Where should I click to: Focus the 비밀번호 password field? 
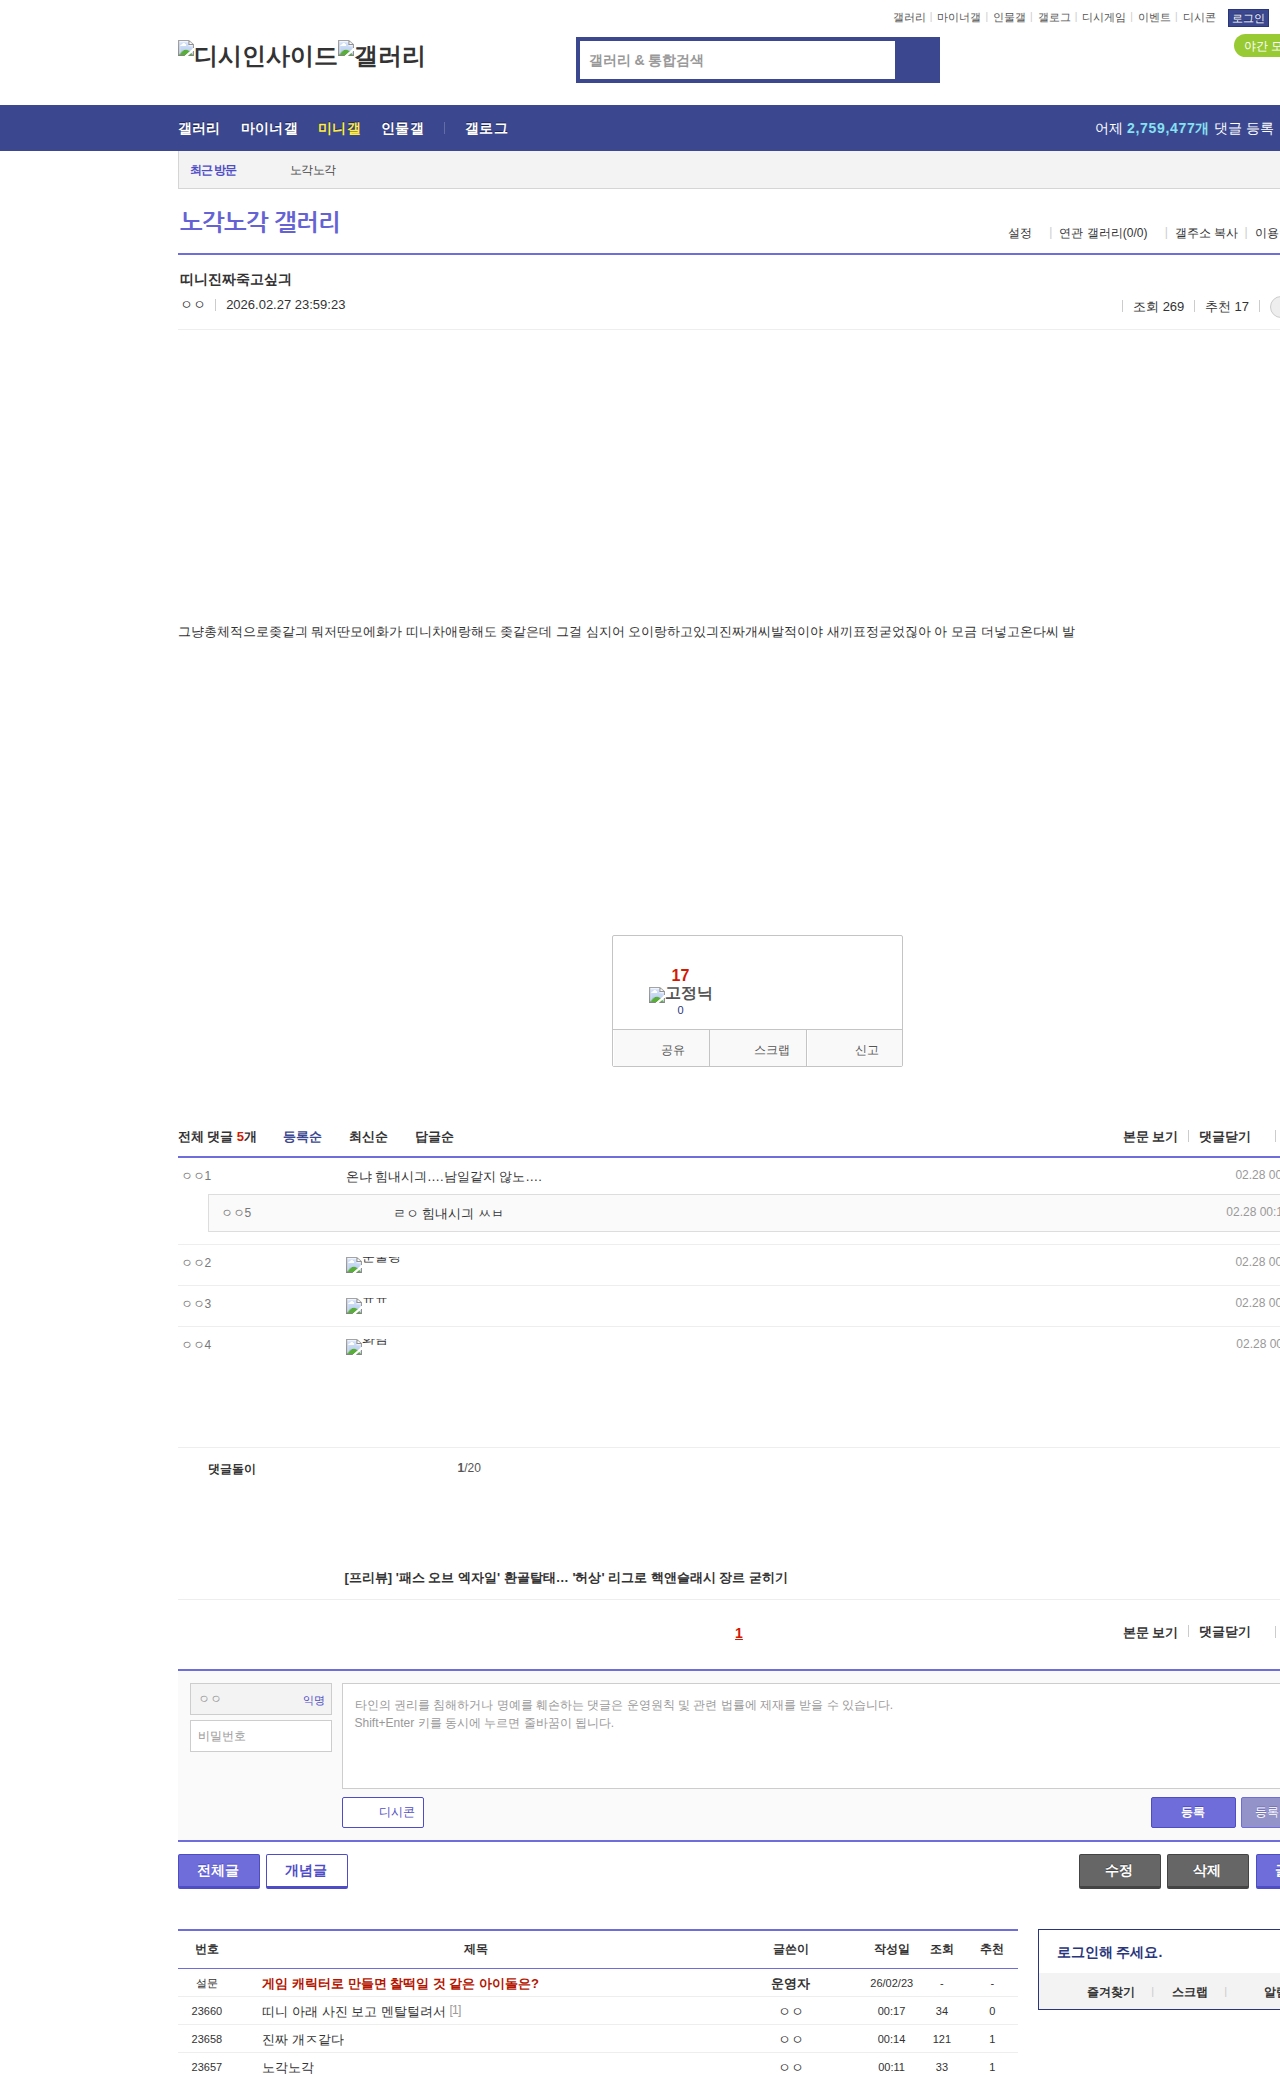[260, 1736]
